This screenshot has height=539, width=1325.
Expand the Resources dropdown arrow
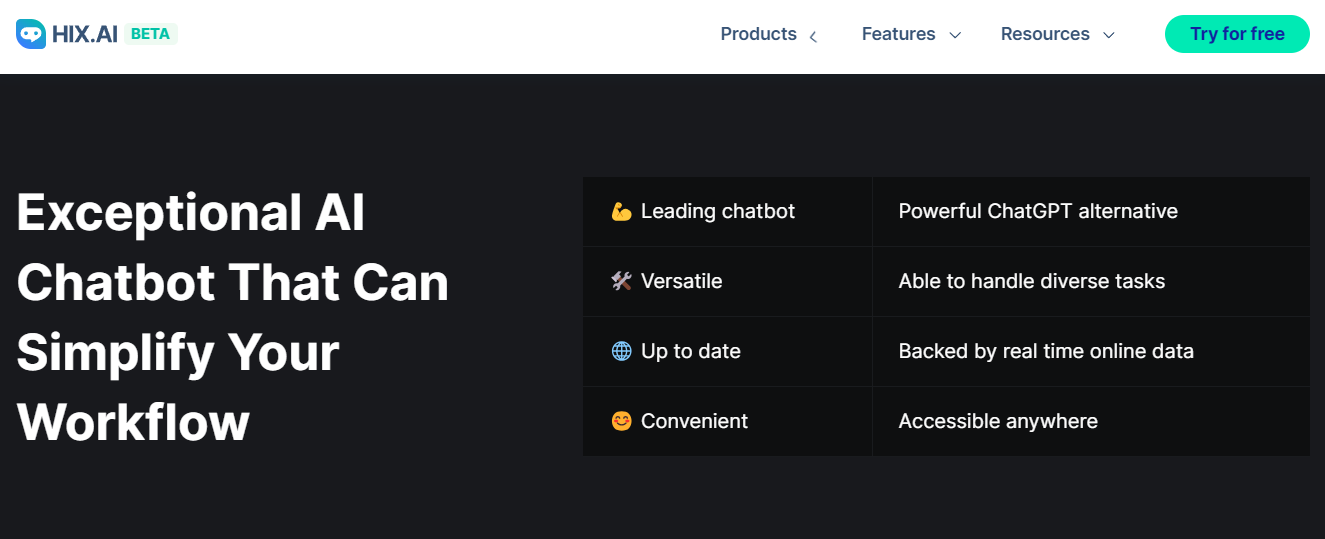click(1108, 35)
